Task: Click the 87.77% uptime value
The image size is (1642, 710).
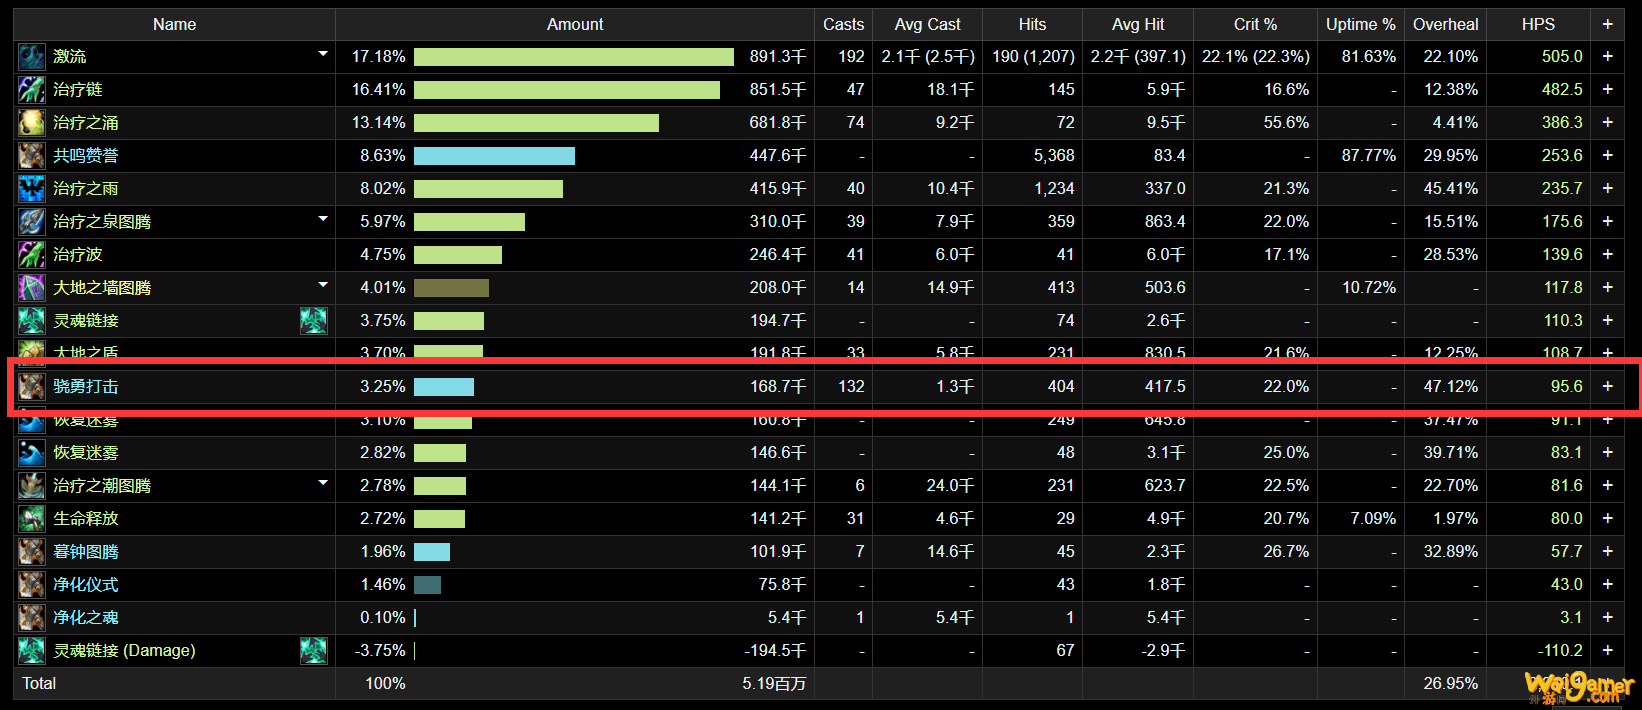Action: [x=1369, y=156]
